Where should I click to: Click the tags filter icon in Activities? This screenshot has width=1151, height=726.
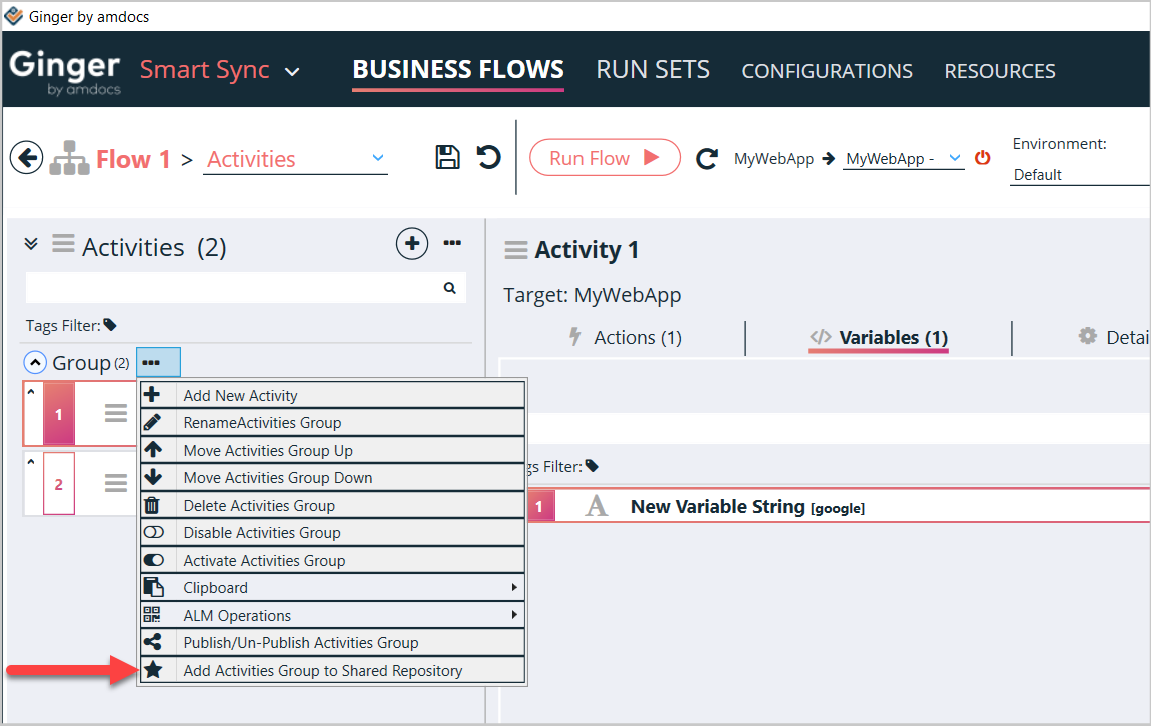pyautogui.click(x=110, y=325)
